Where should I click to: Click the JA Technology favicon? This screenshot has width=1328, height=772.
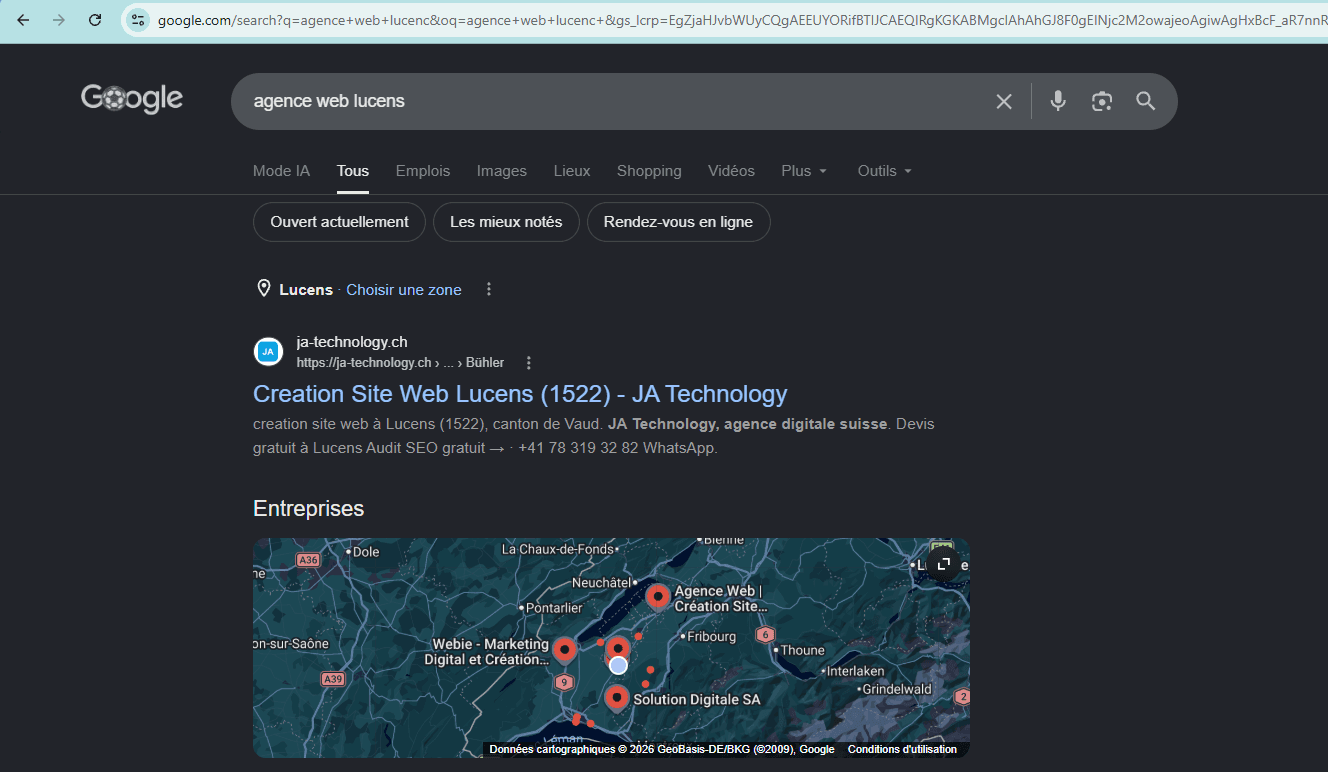coord(267,351)
